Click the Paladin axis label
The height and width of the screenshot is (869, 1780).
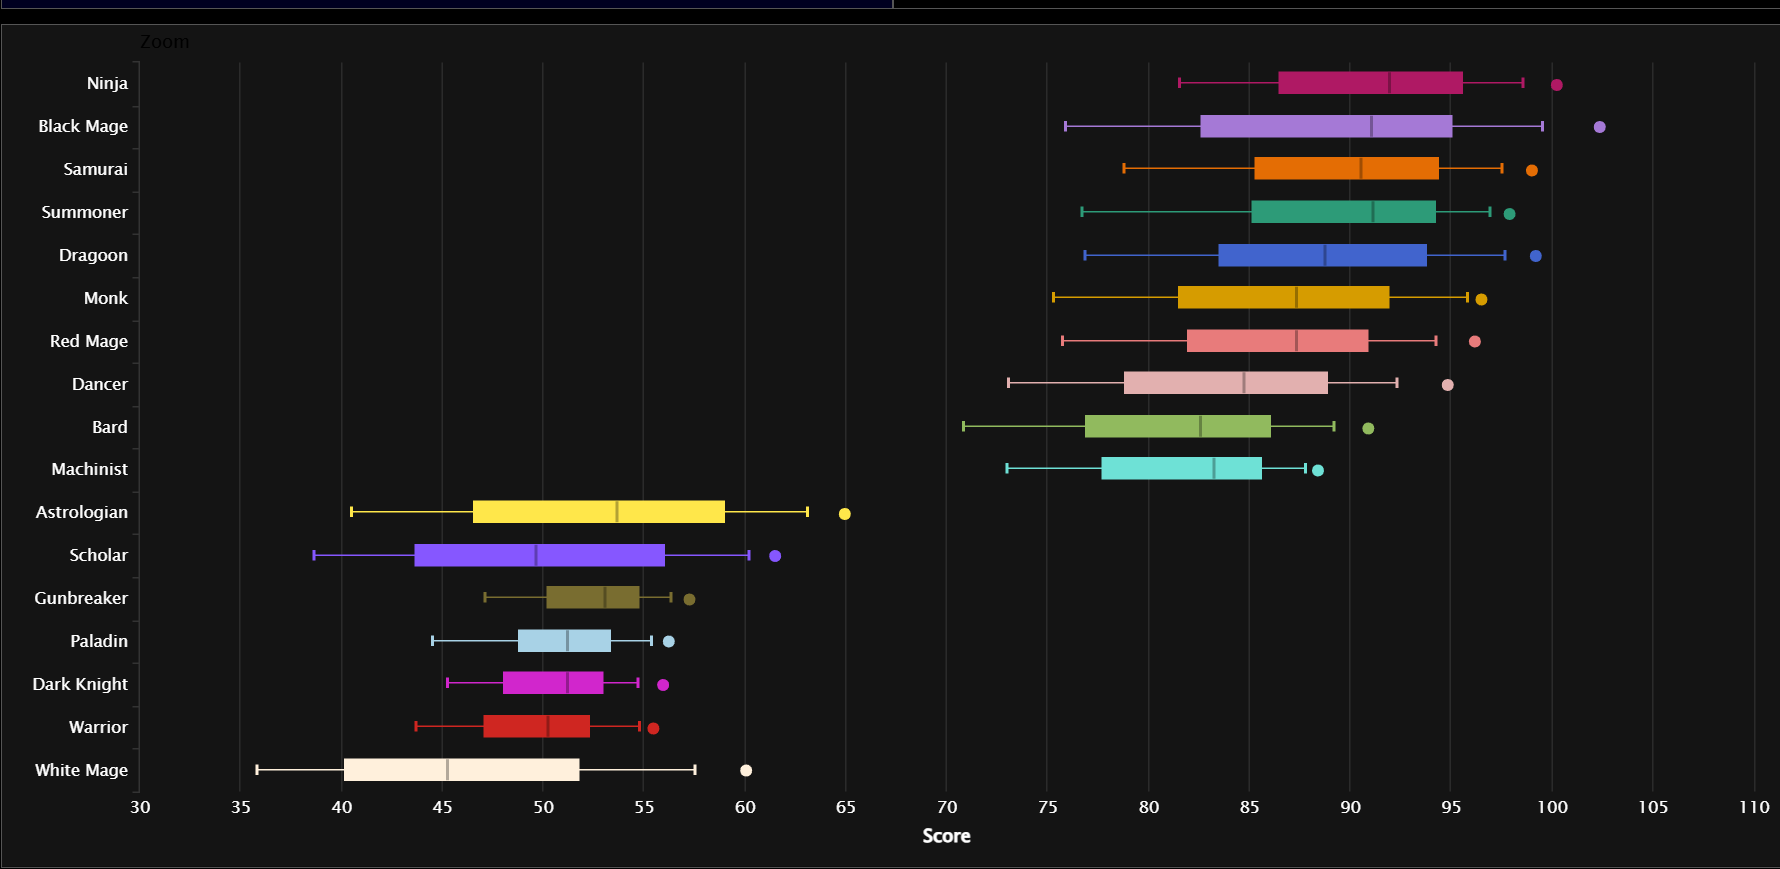pyautogui.click(x=99, y=641)
